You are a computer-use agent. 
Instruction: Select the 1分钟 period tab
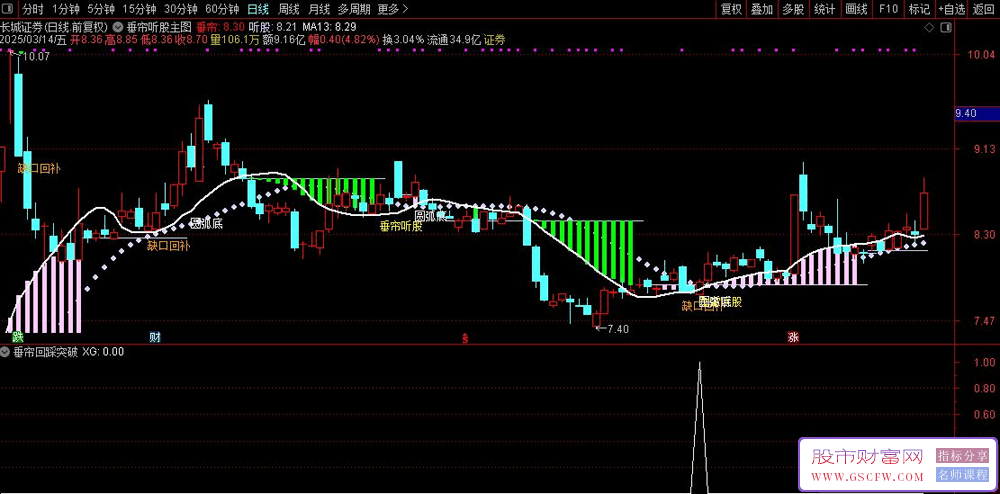[x=66, y=9]
